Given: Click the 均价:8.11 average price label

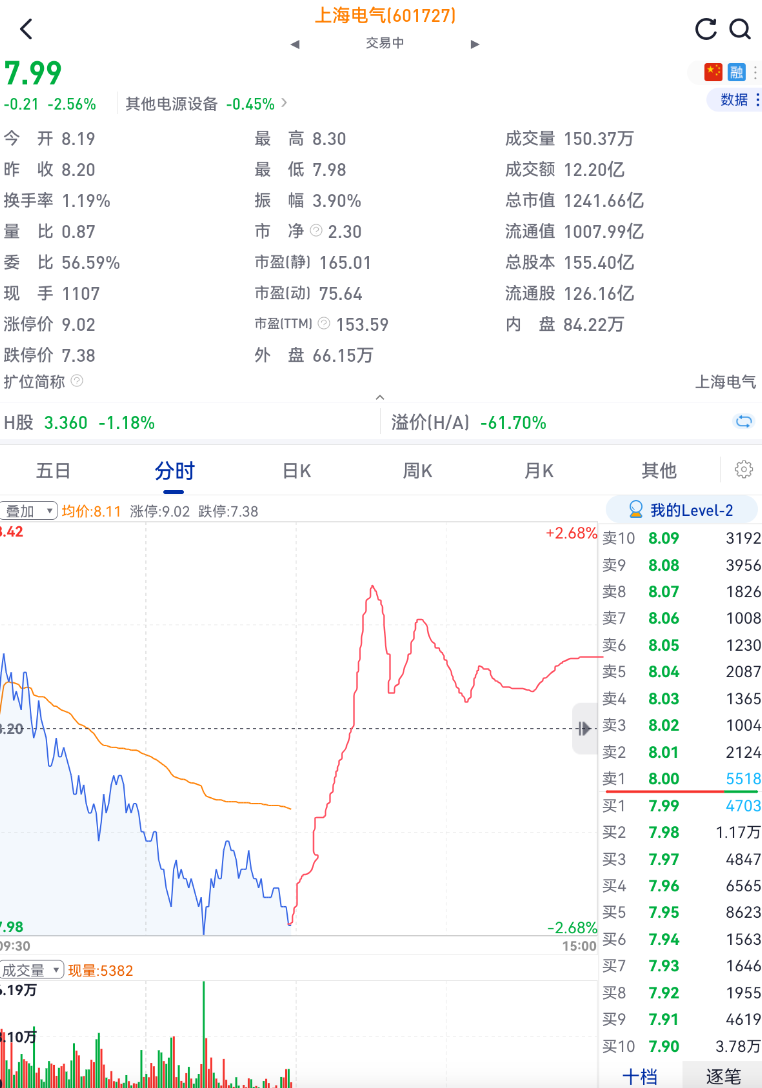Looking at the screenshot, I should [x=91, y=511].
